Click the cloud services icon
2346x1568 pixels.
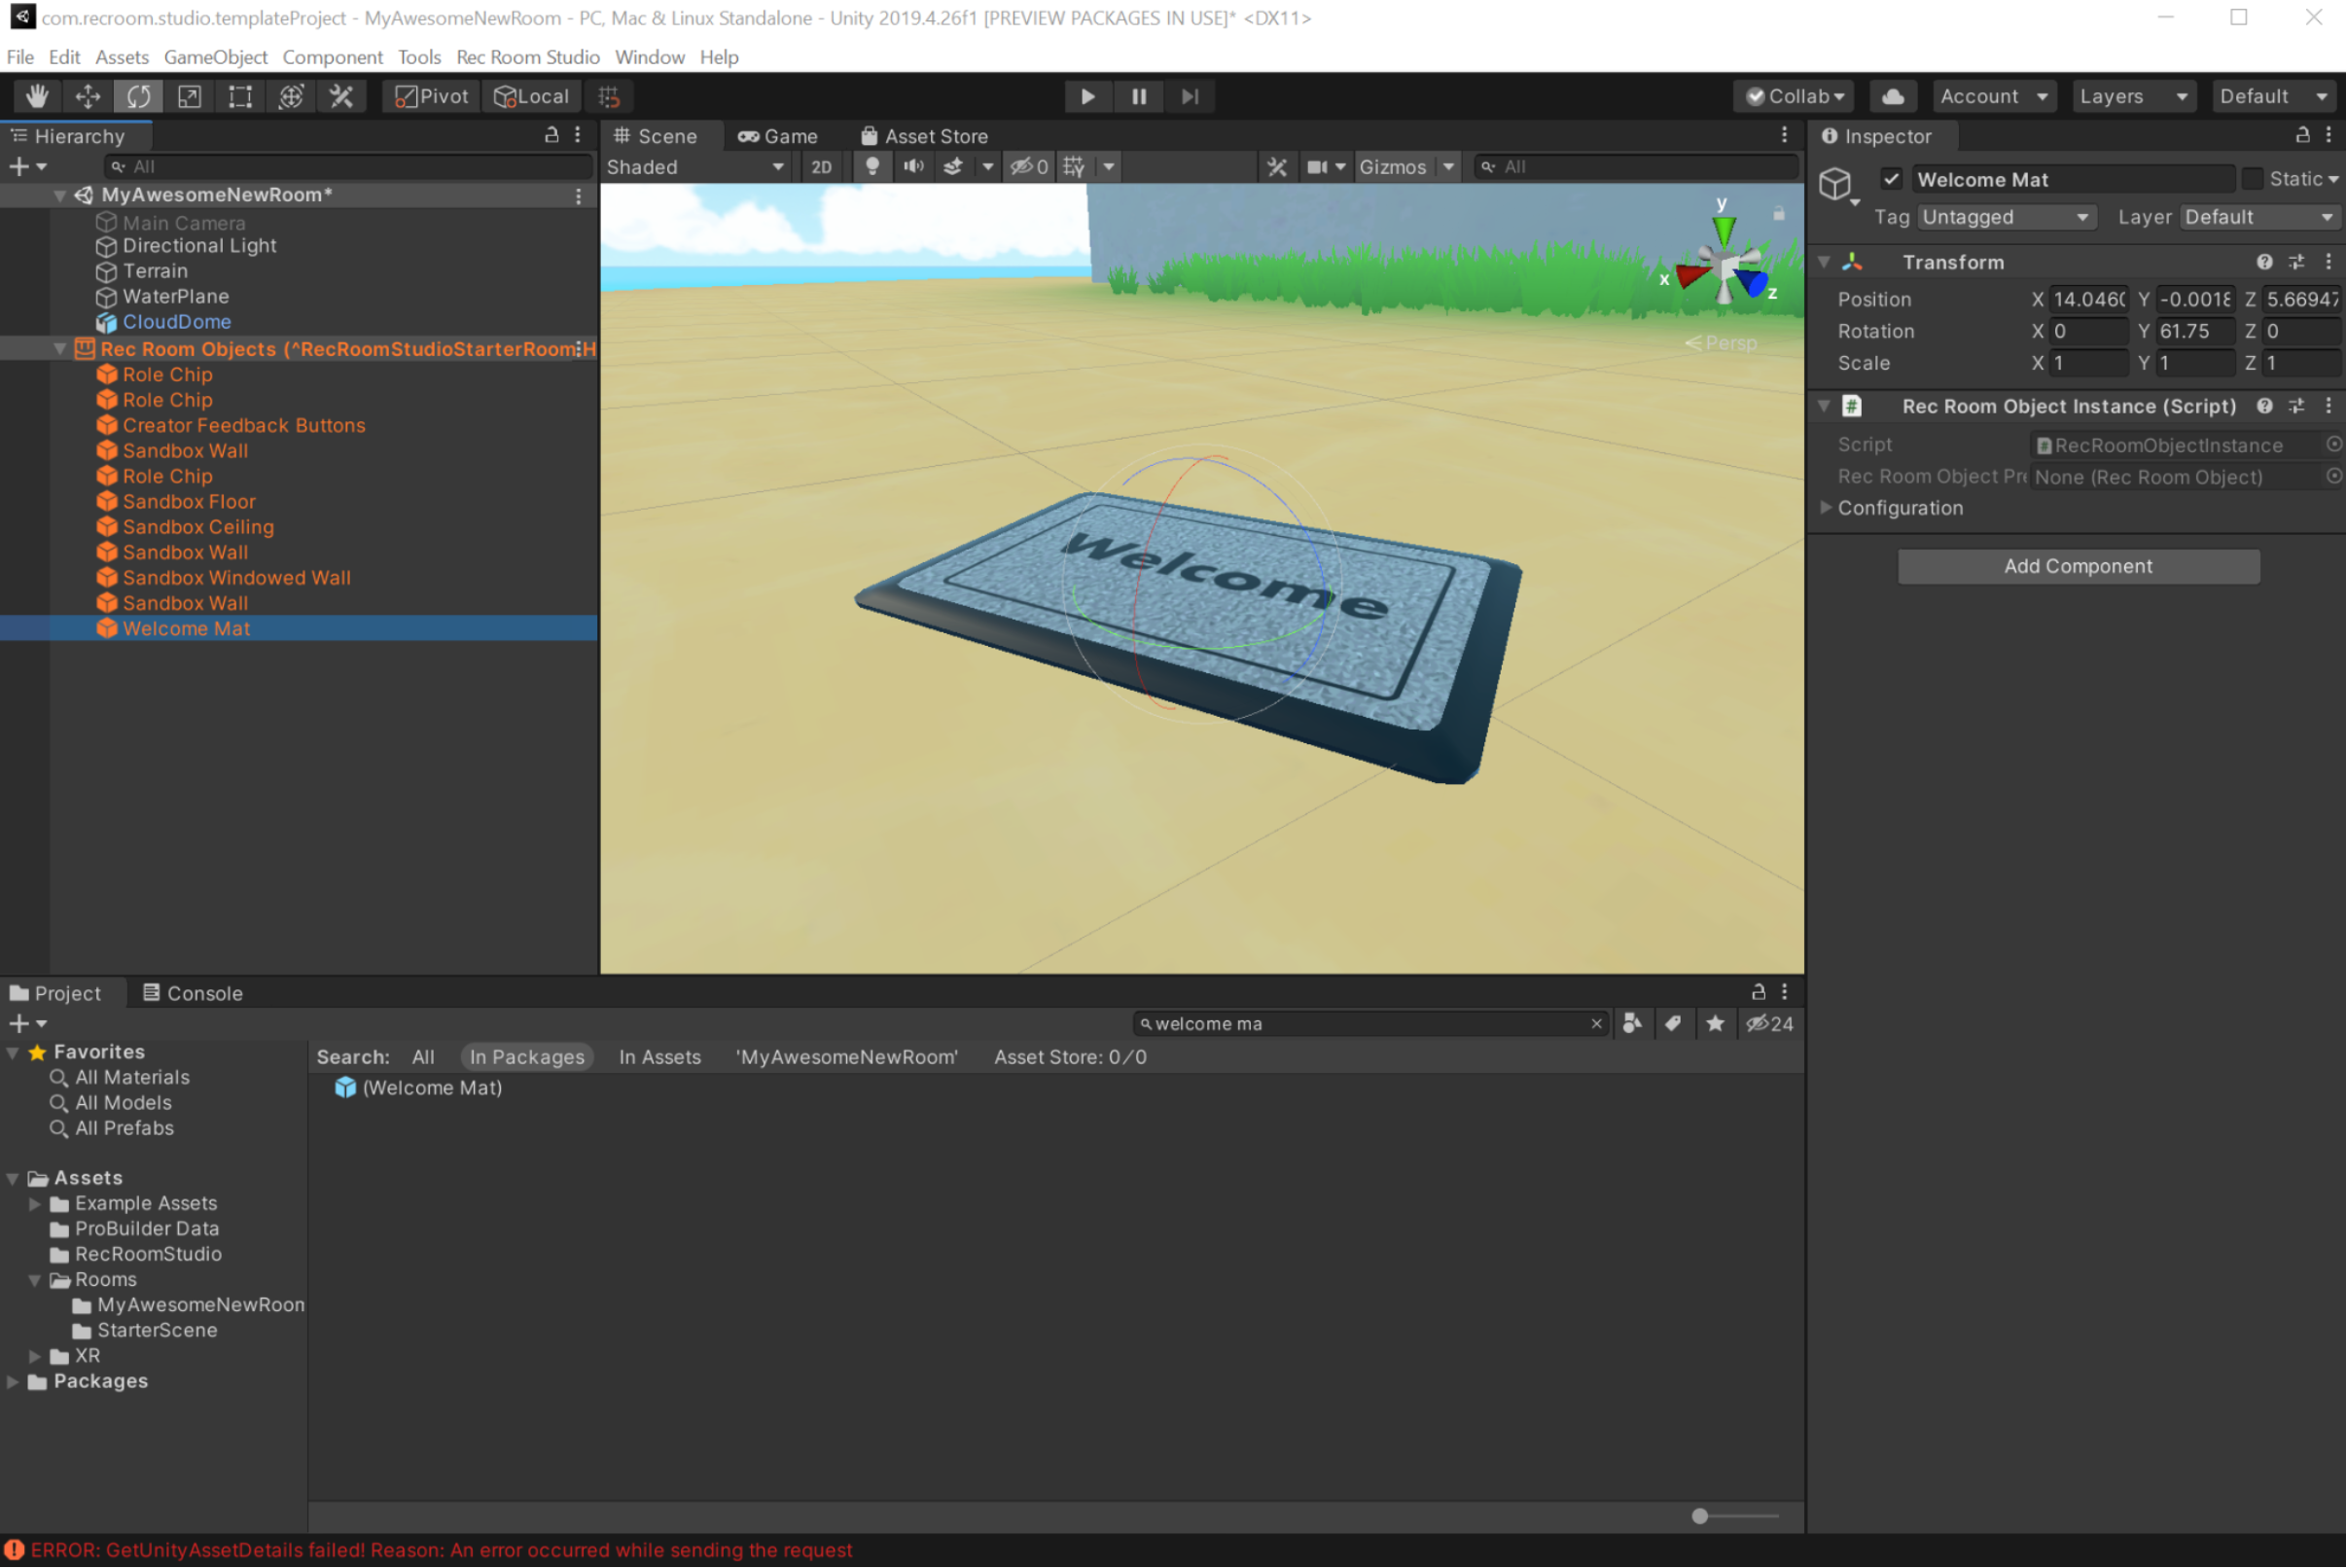[x=1892, y=96]
